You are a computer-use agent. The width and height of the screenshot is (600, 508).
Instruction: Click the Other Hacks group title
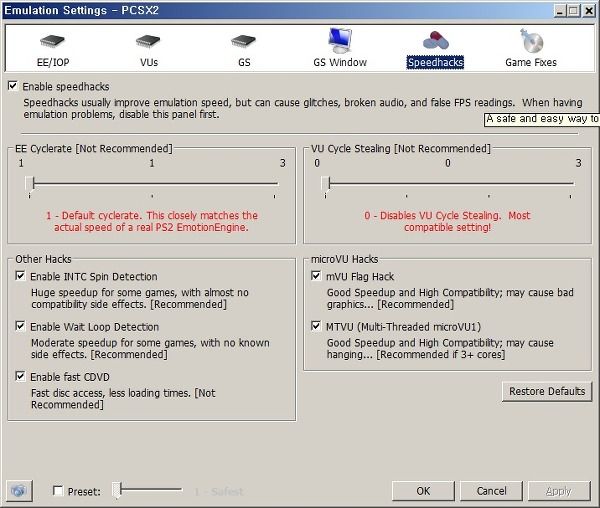coord(43,259)
